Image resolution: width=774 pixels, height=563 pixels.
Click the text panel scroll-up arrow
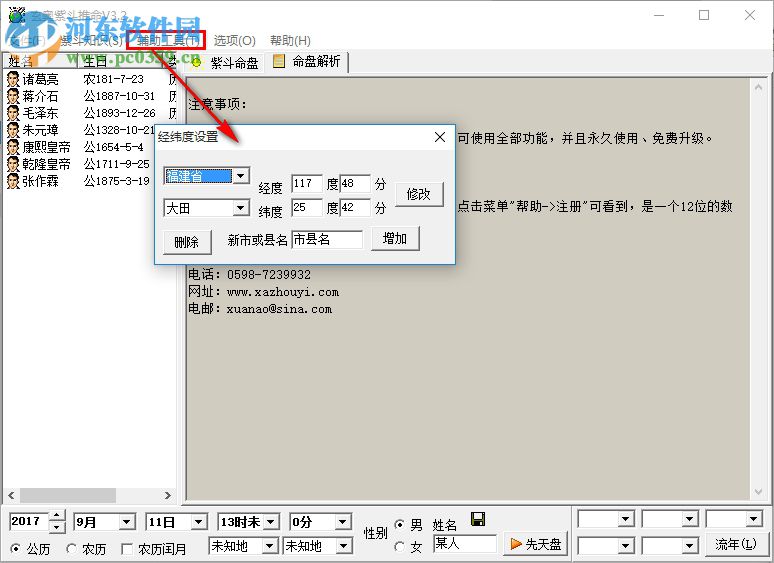(x=758, y=87)
